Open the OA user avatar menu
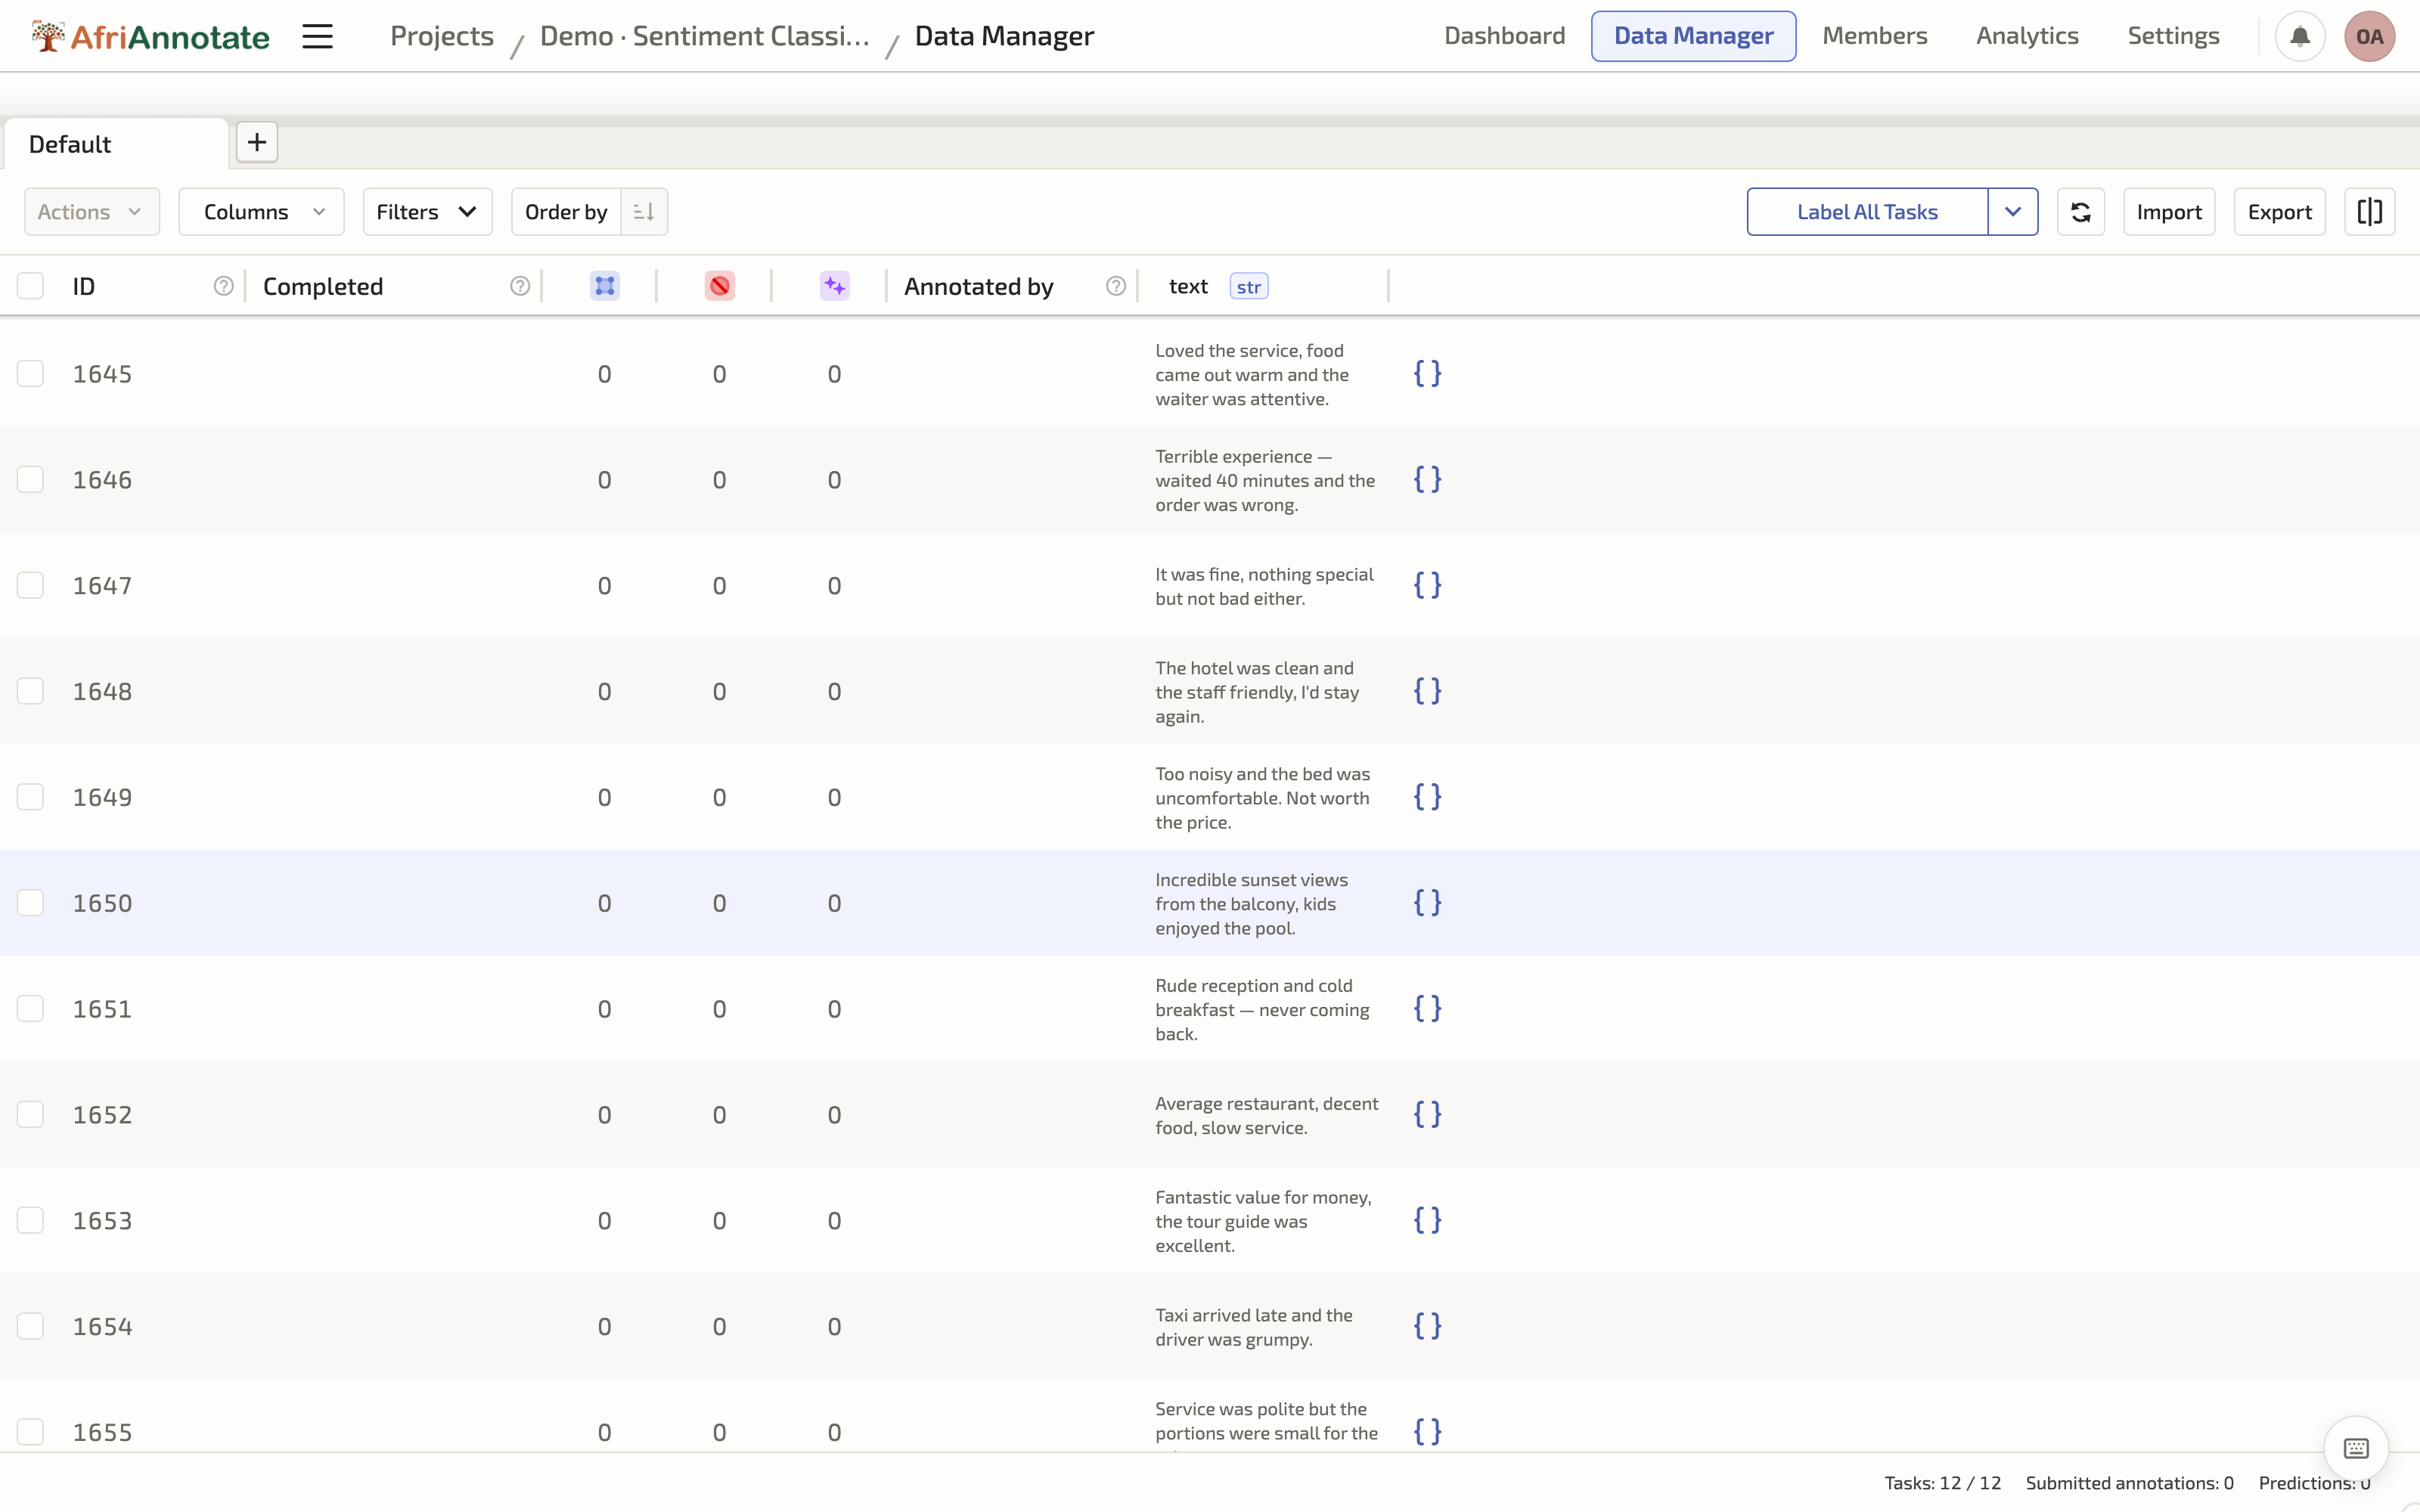 click(x=2369, y=37)
